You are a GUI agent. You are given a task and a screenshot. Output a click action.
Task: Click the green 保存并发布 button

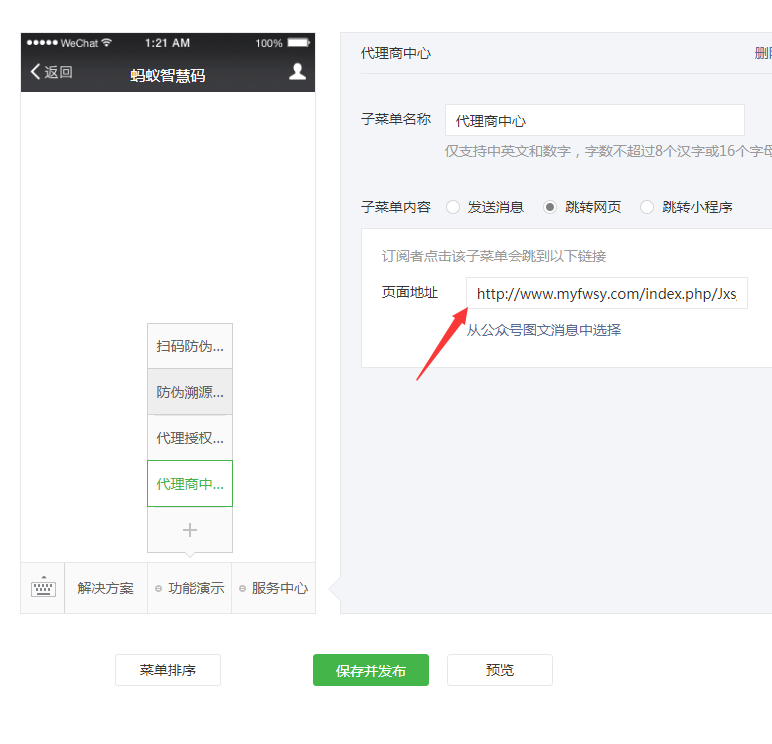[x=371, y=670]
